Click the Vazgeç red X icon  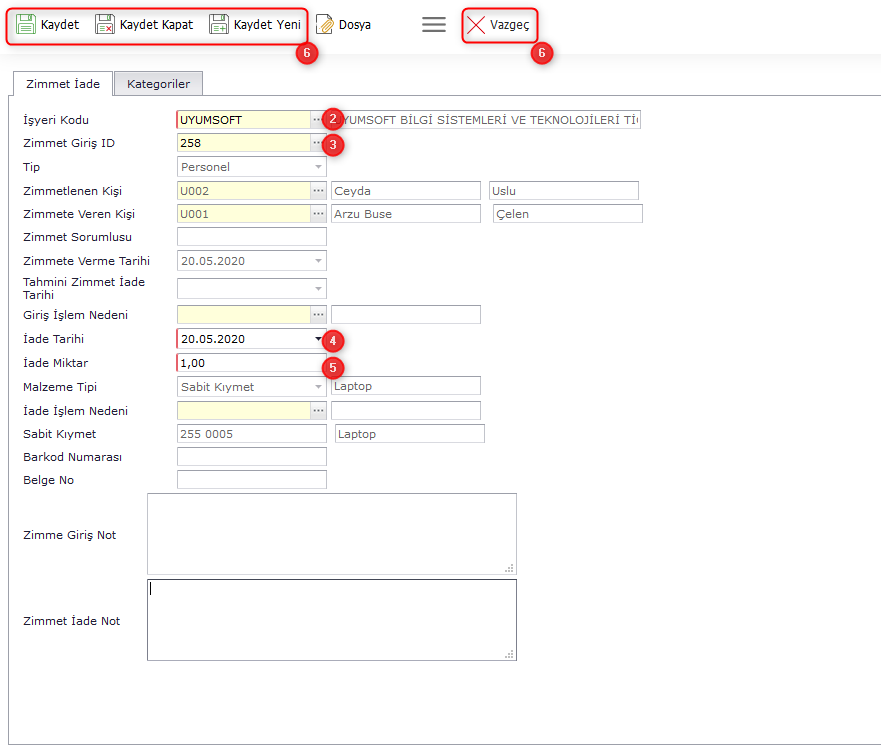point(476,25)
